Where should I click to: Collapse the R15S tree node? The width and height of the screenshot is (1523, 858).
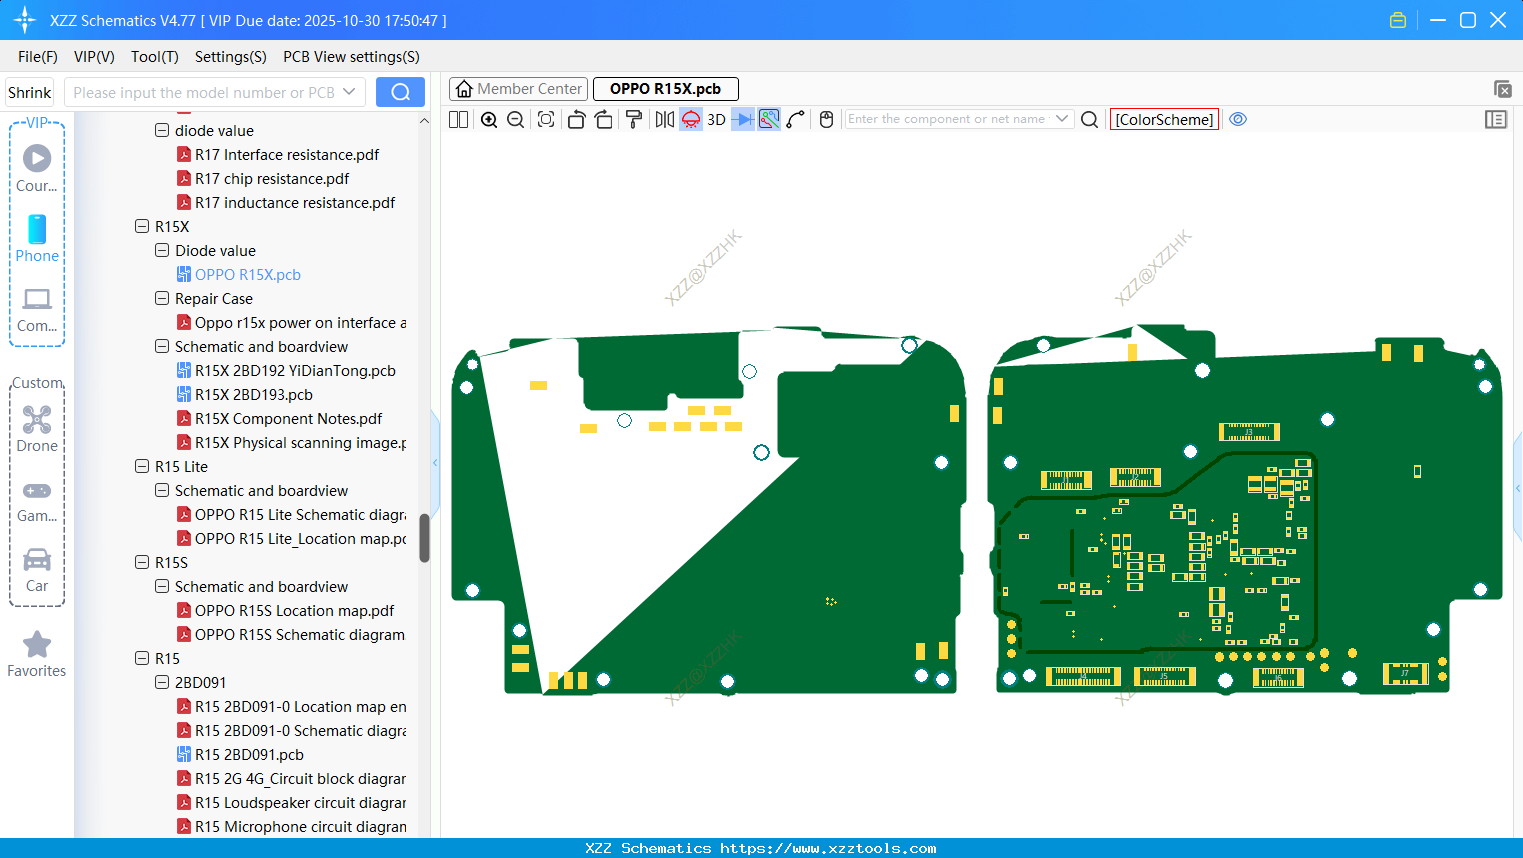coord(142,562)
